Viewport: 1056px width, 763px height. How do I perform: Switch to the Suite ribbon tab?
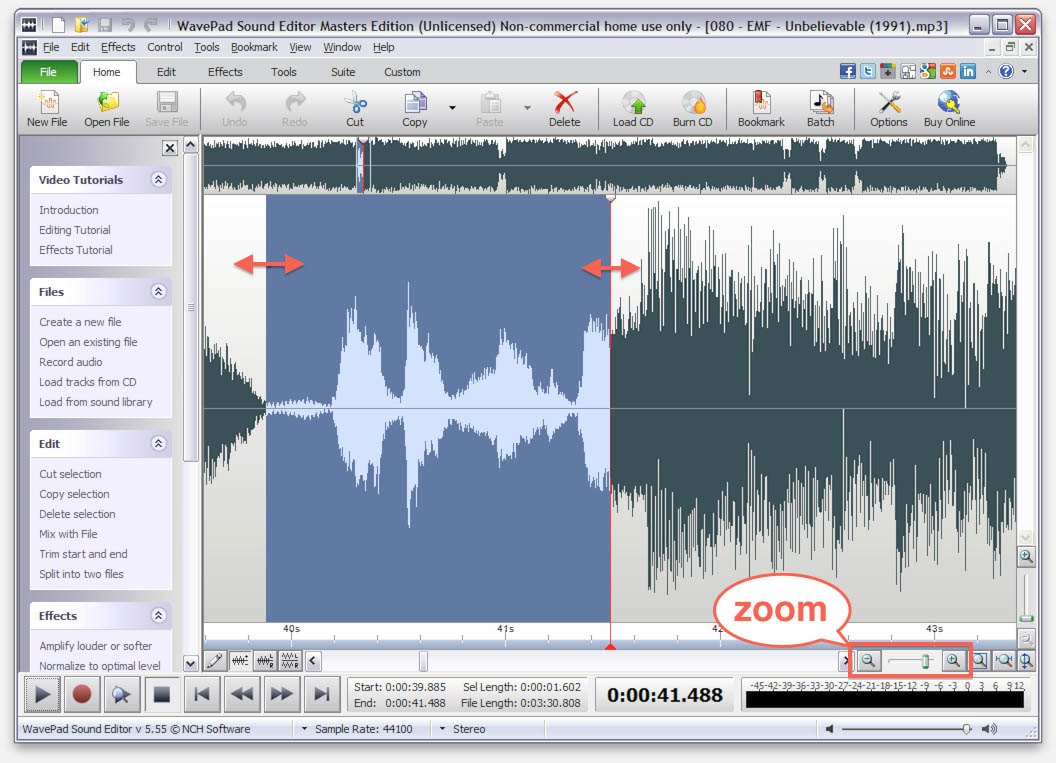pyautogui.click(x=343, y=72)
